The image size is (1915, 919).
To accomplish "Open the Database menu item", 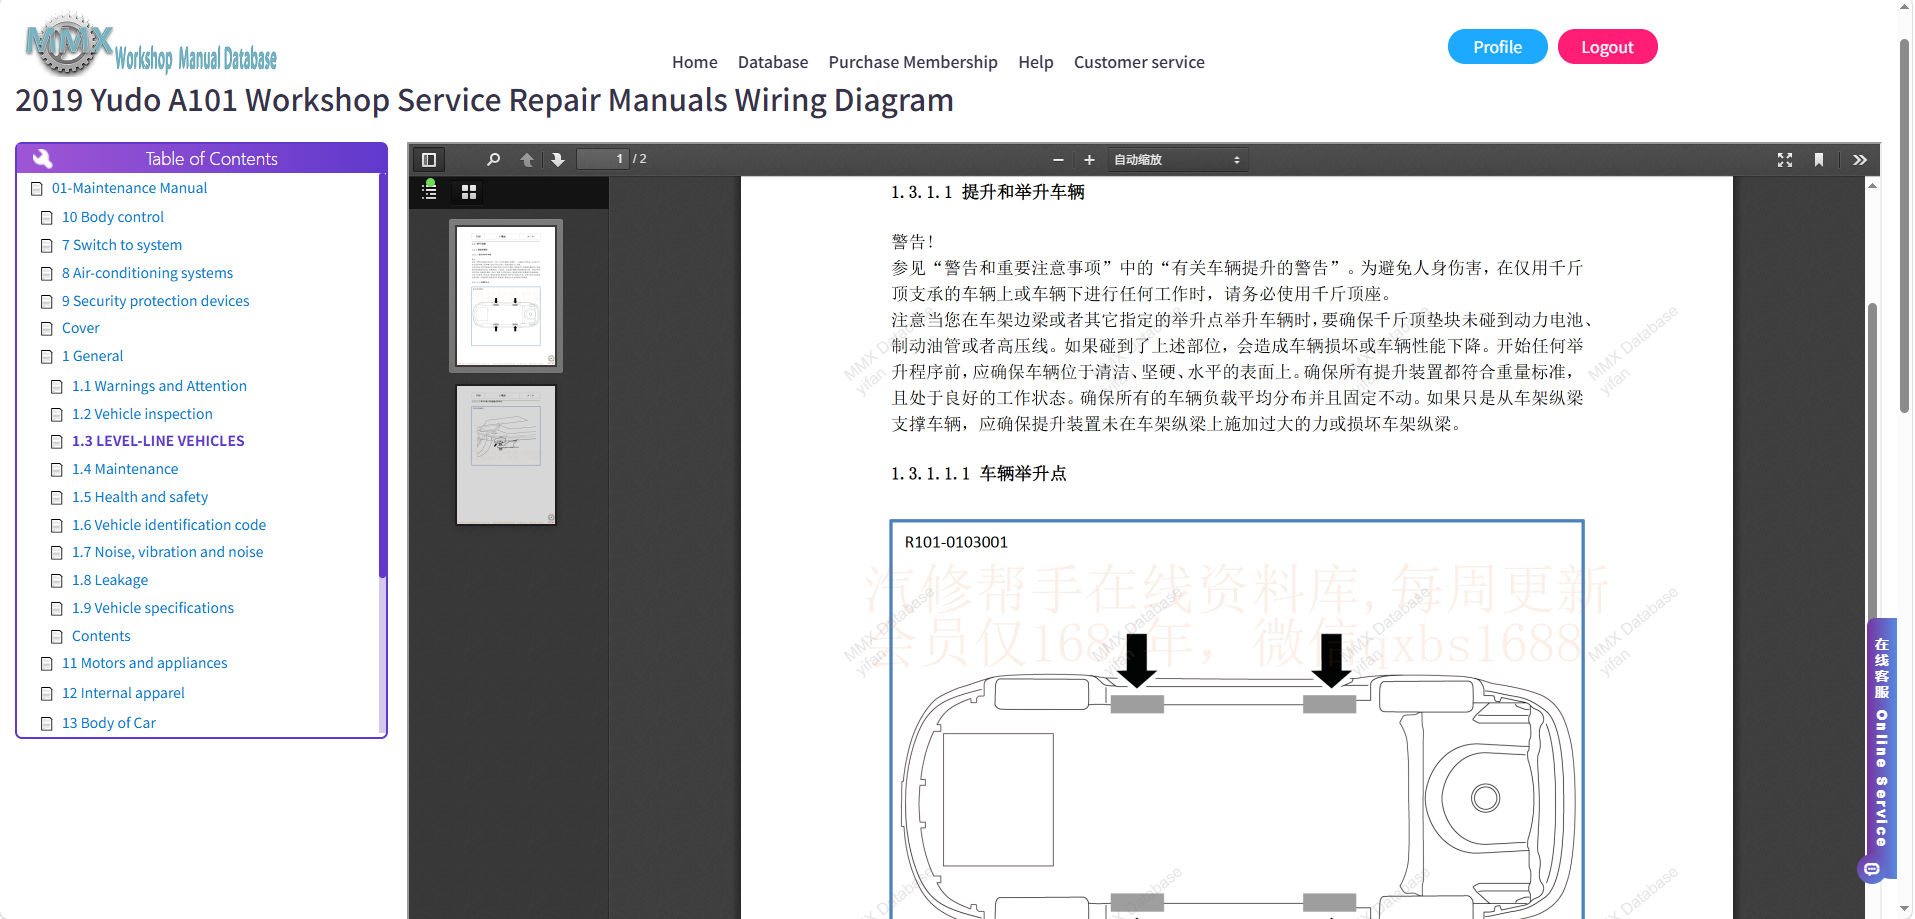I will 773,62.
